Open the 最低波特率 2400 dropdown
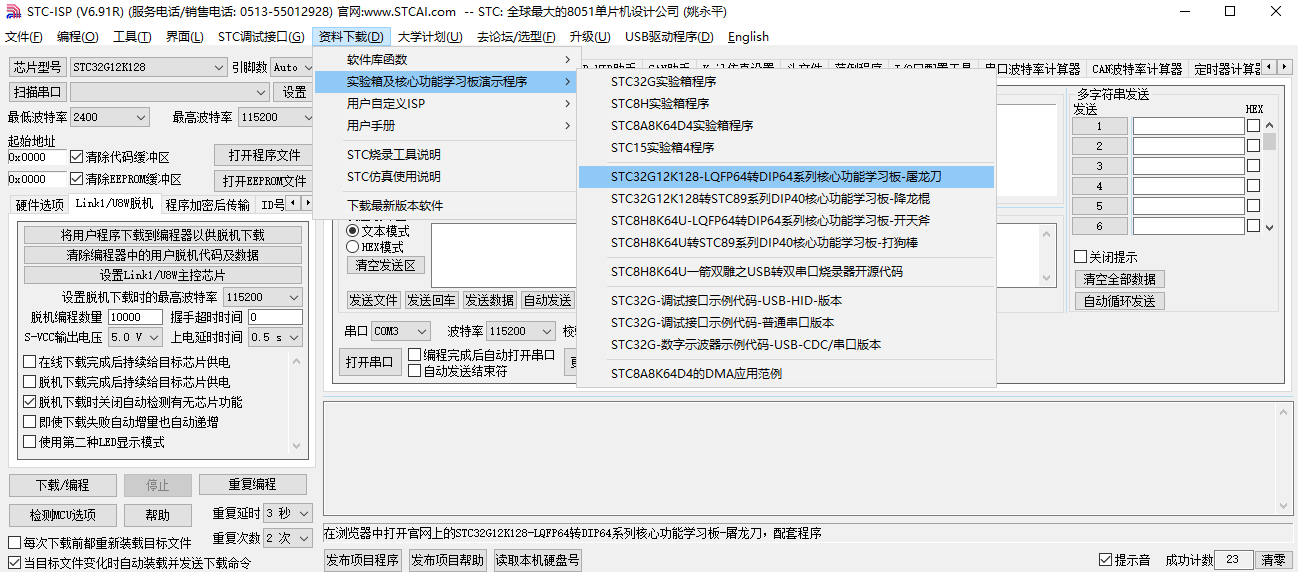The image size is (1298, 572). coord(109,117)
